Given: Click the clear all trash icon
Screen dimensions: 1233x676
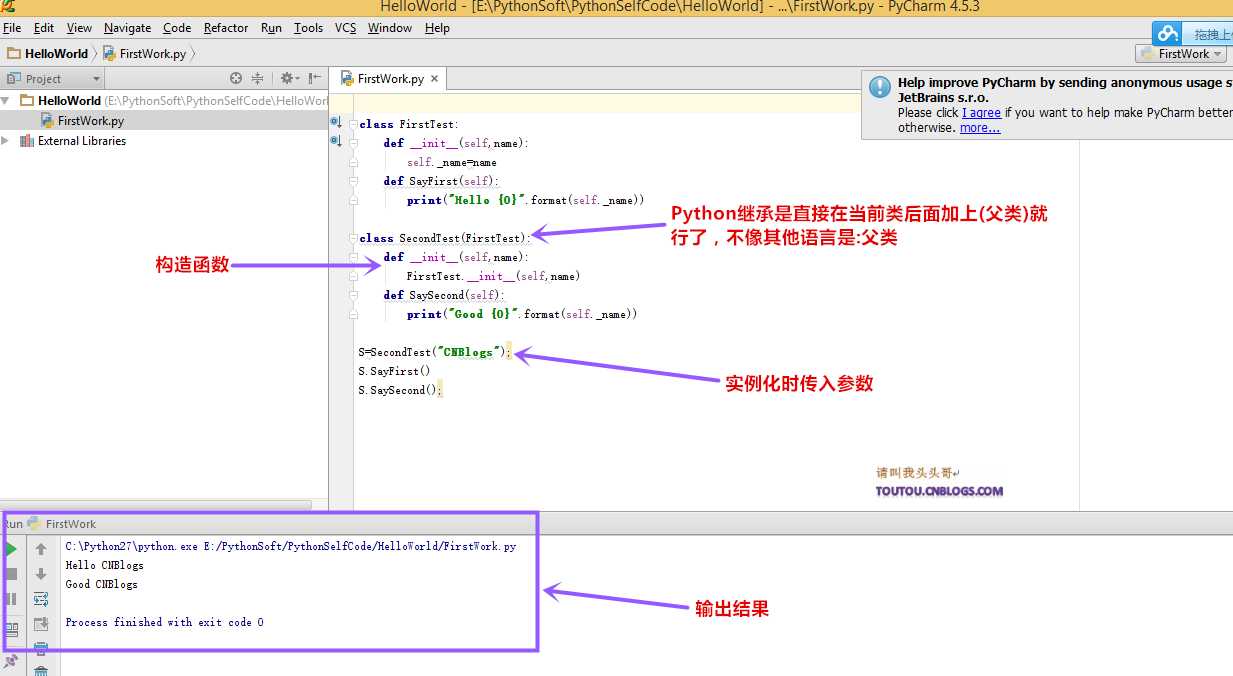Looking at the screenshot, I should [x=41, y=670].
